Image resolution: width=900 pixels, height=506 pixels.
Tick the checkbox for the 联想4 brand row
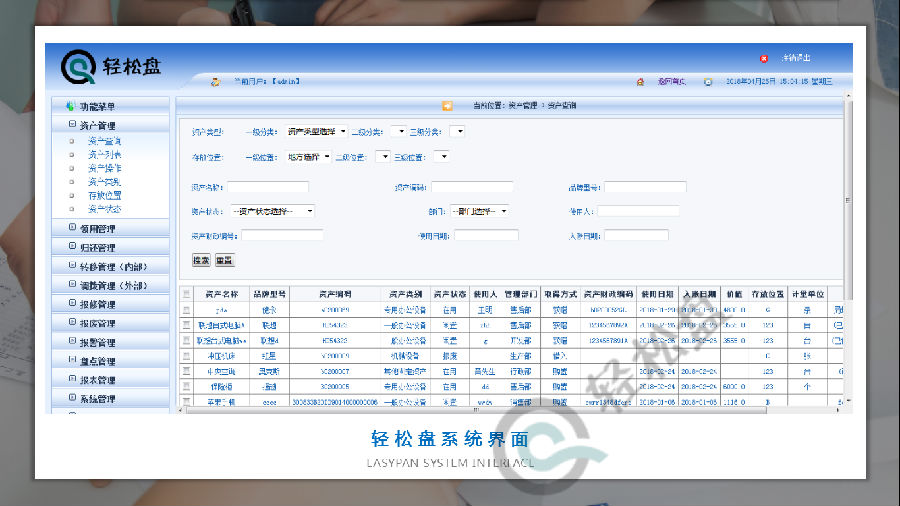[x=186, y=340]
